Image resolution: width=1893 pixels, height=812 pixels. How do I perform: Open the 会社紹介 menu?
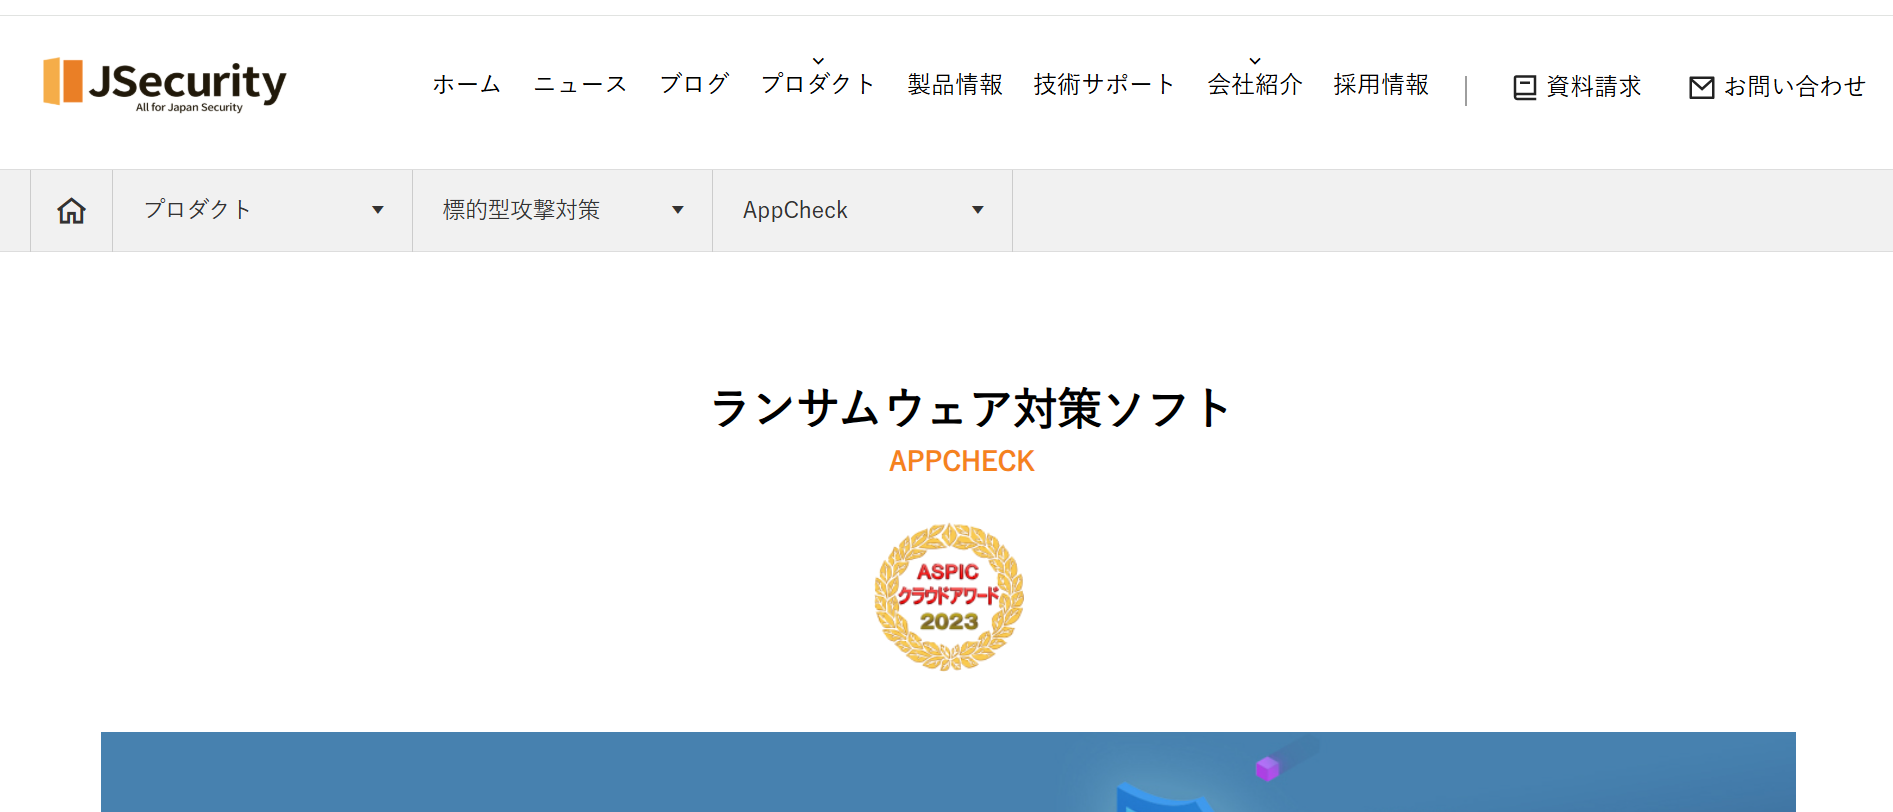1255,85
